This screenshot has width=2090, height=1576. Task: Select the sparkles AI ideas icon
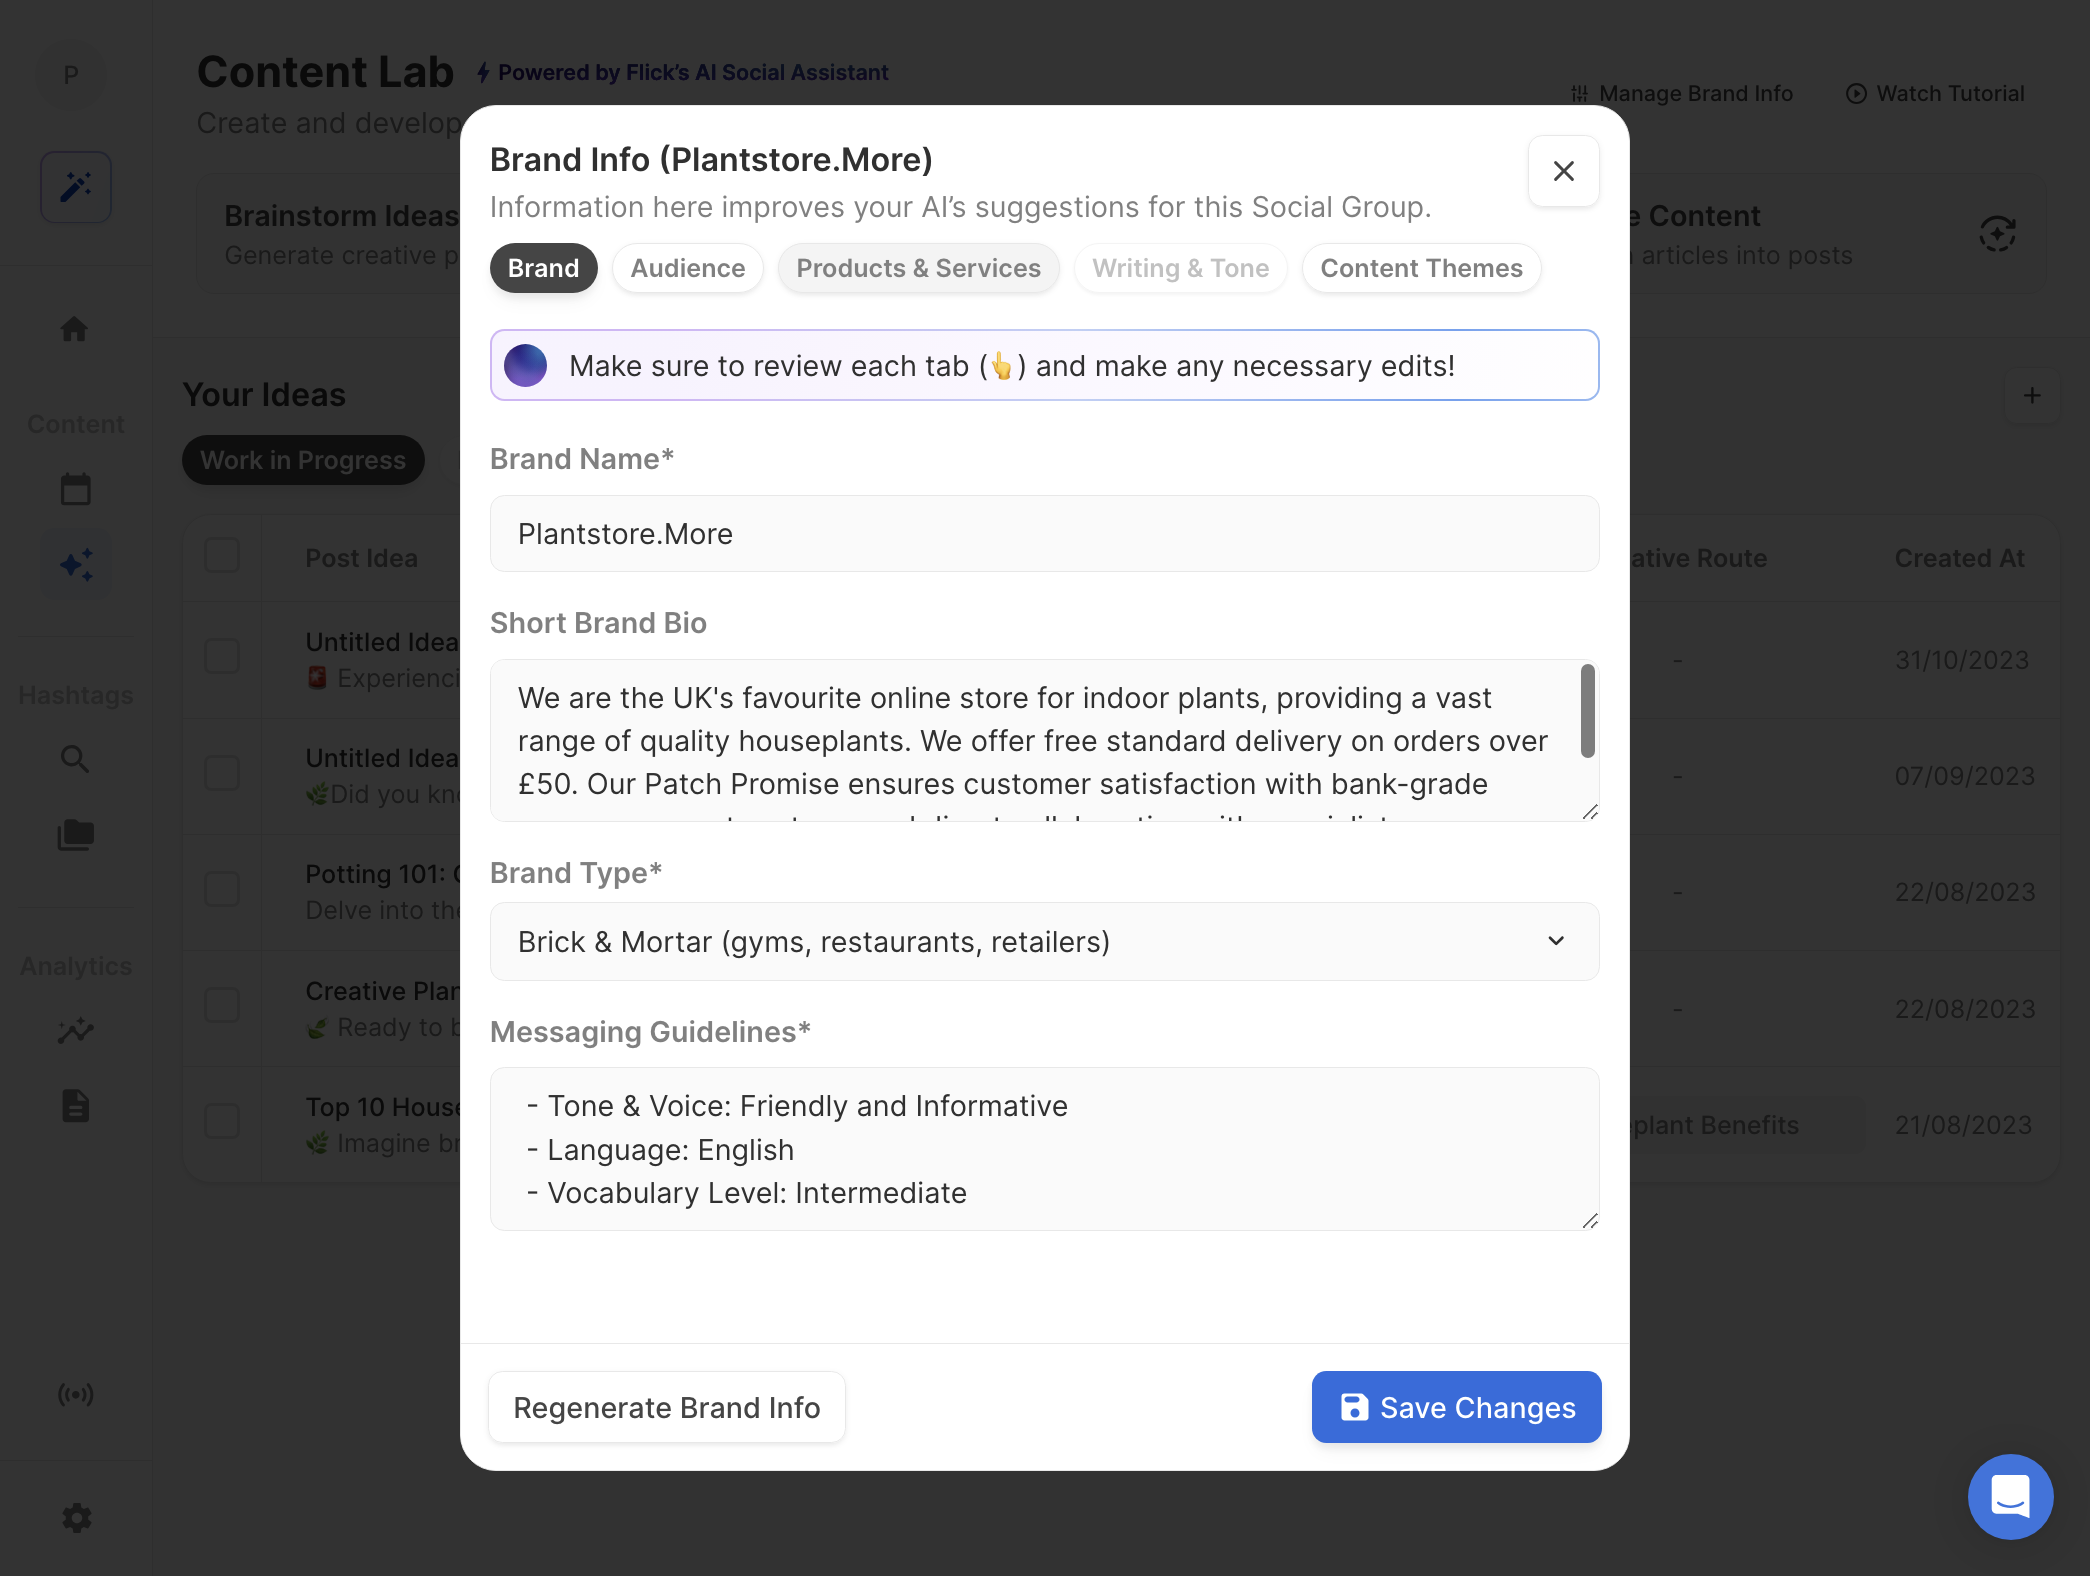(x=76, y=565)
